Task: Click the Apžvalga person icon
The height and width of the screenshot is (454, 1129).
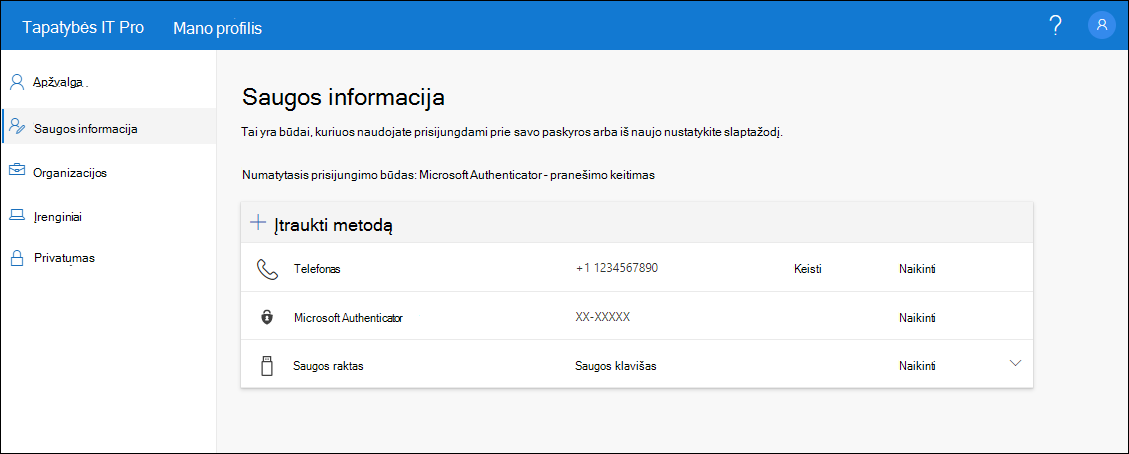Action: pyautogui.click(x=17, y=82)
